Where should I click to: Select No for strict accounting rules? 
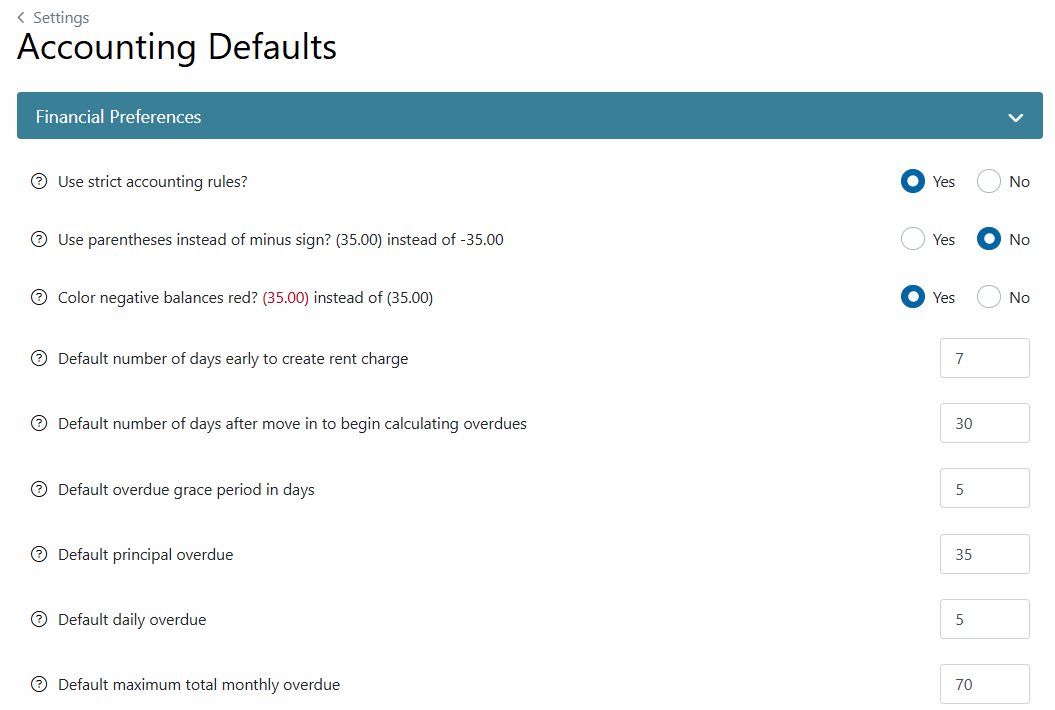point(988,181)
